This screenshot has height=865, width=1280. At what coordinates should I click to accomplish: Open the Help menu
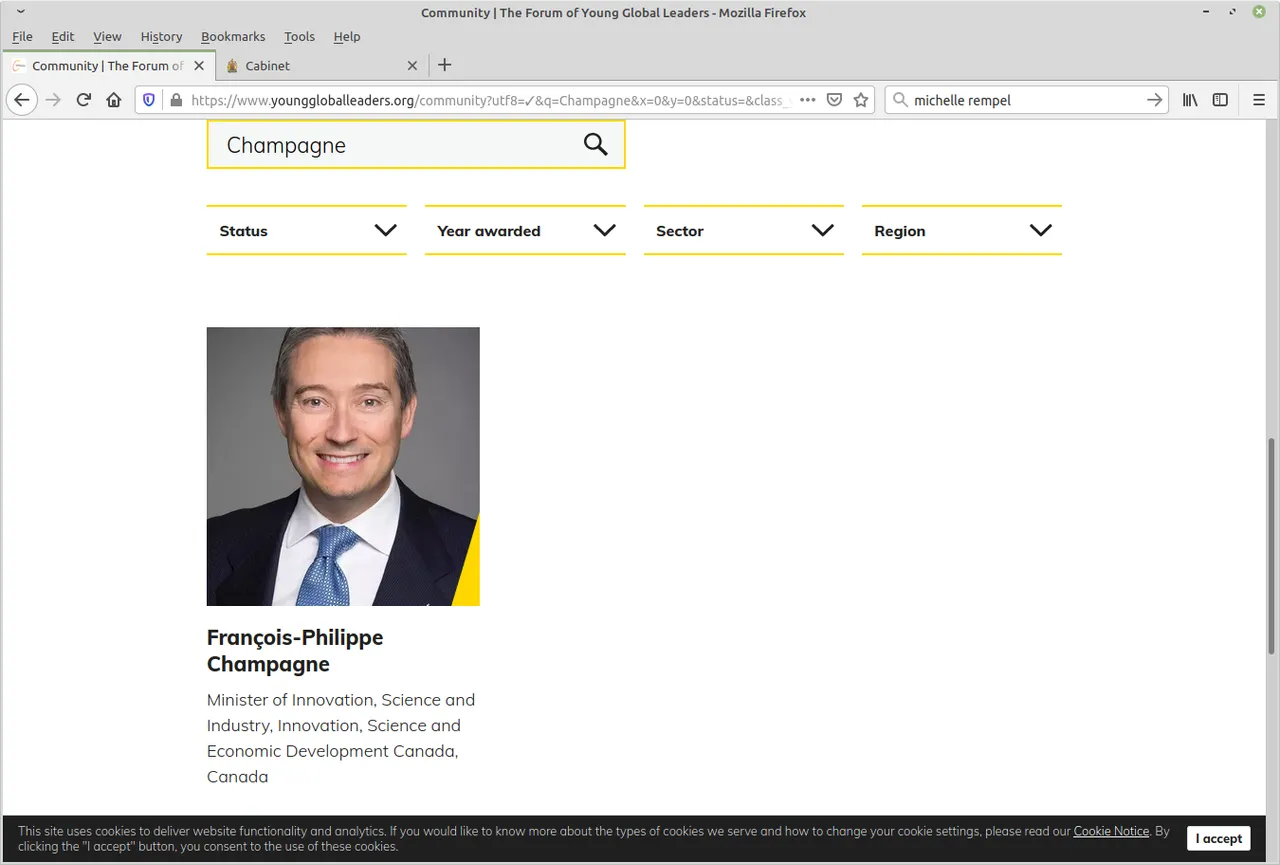coord(347,36)
